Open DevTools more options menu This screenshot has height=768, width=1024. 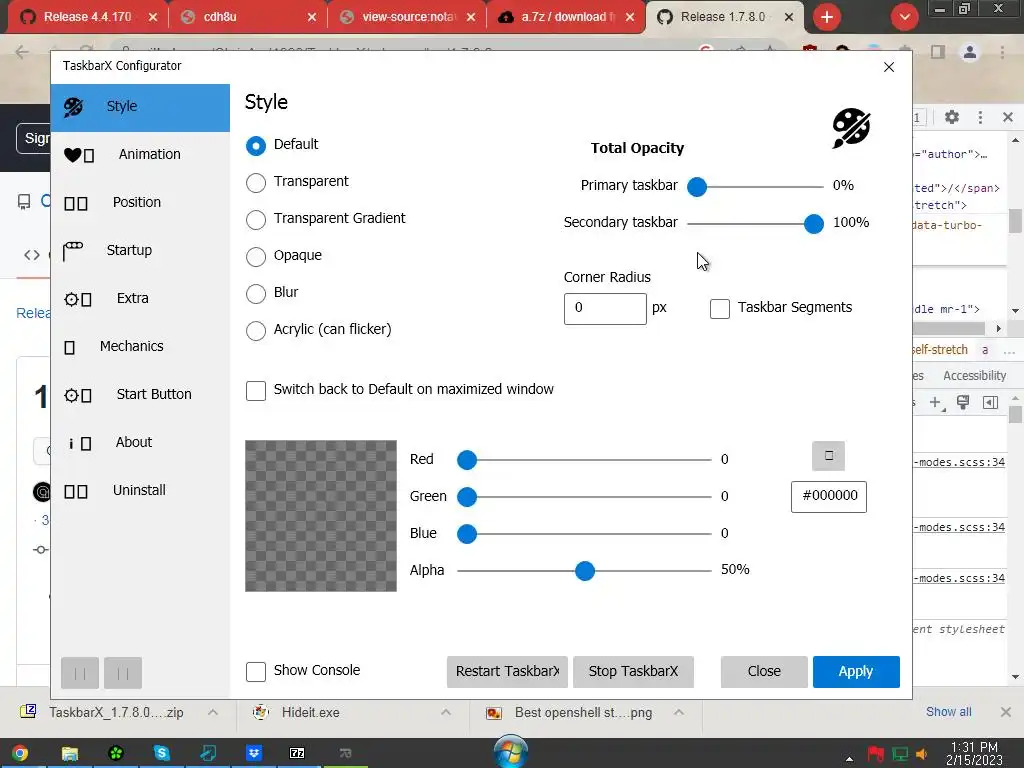pyautogui.click(x=980, y=118)
